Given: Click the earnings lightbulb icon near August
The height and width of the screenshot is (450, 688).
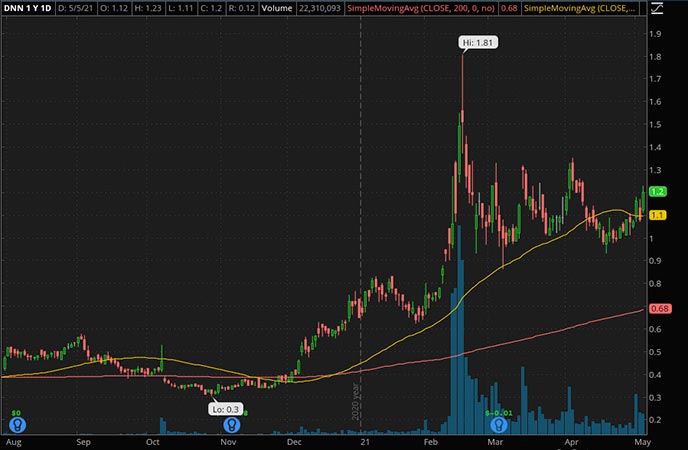Looking at the screenshot, I should coord(17,423).
